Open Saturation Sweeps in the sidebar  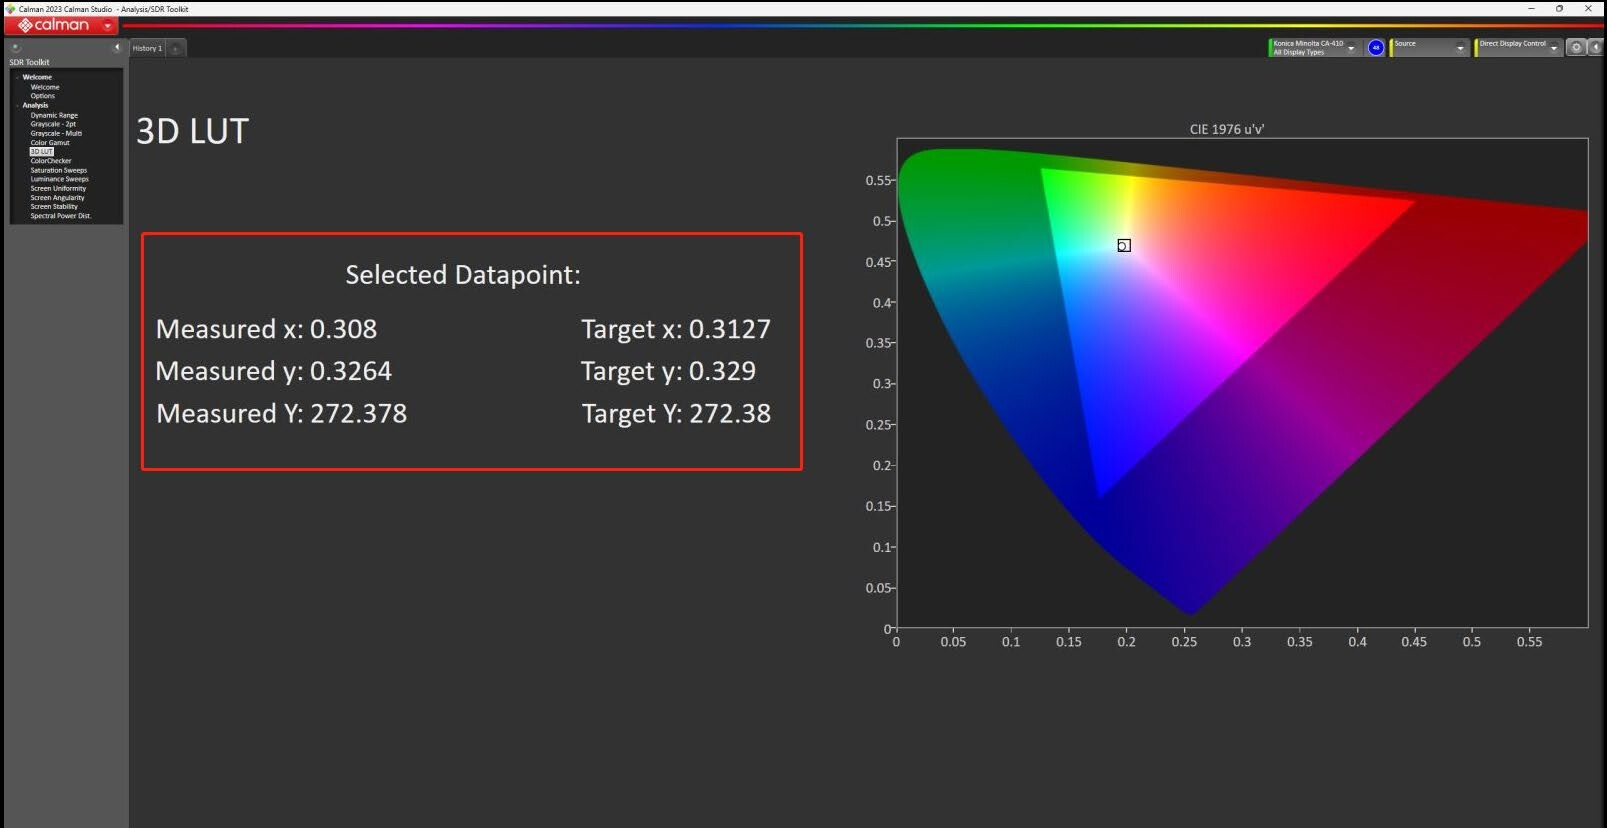point(59,170)
